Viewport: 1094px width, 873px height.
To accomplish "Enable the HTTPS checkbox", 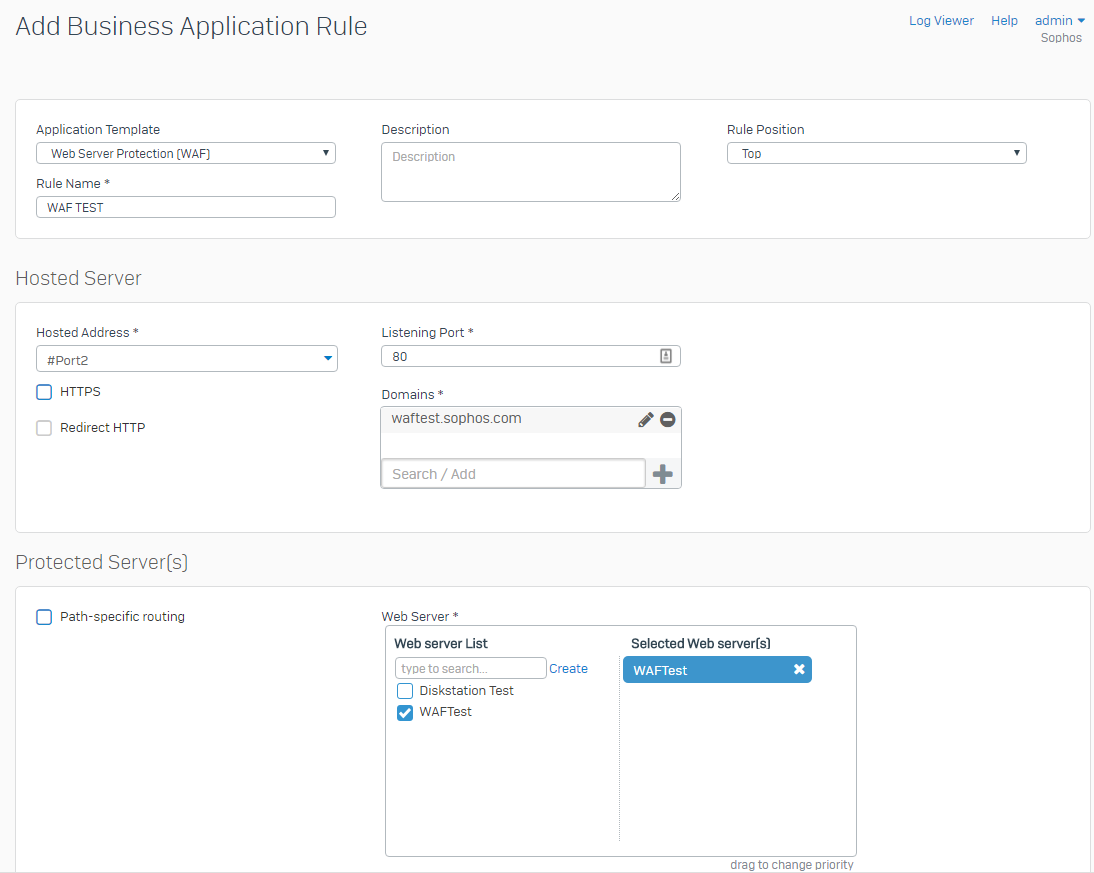I will pos(44,392).
